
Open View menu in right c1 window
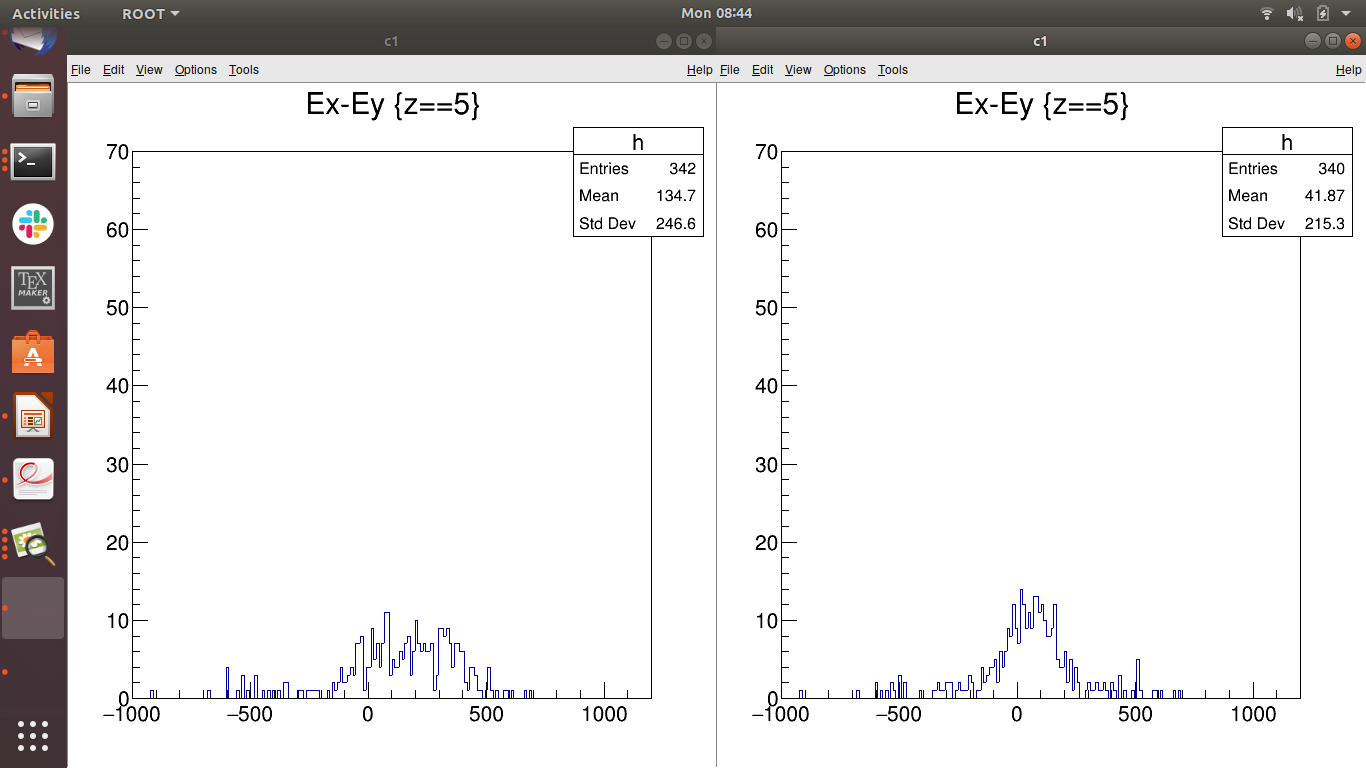[x=798, y=69]
